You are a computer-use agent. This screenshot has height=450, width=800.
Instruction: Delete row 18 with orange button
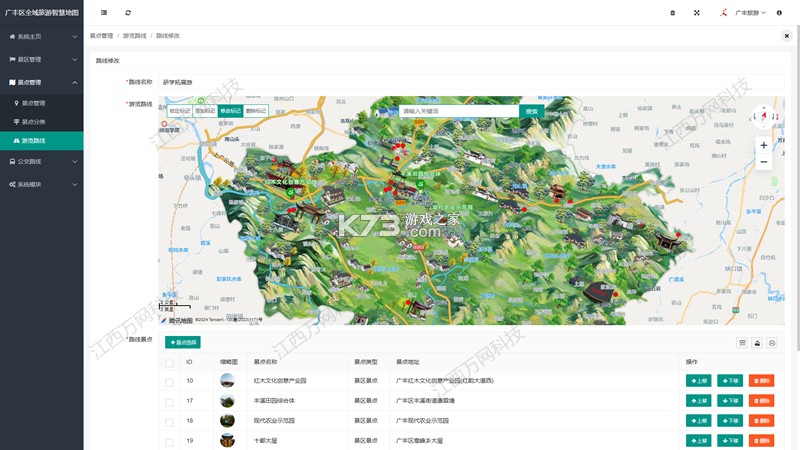pyautogui.click(x=761, y=420)
